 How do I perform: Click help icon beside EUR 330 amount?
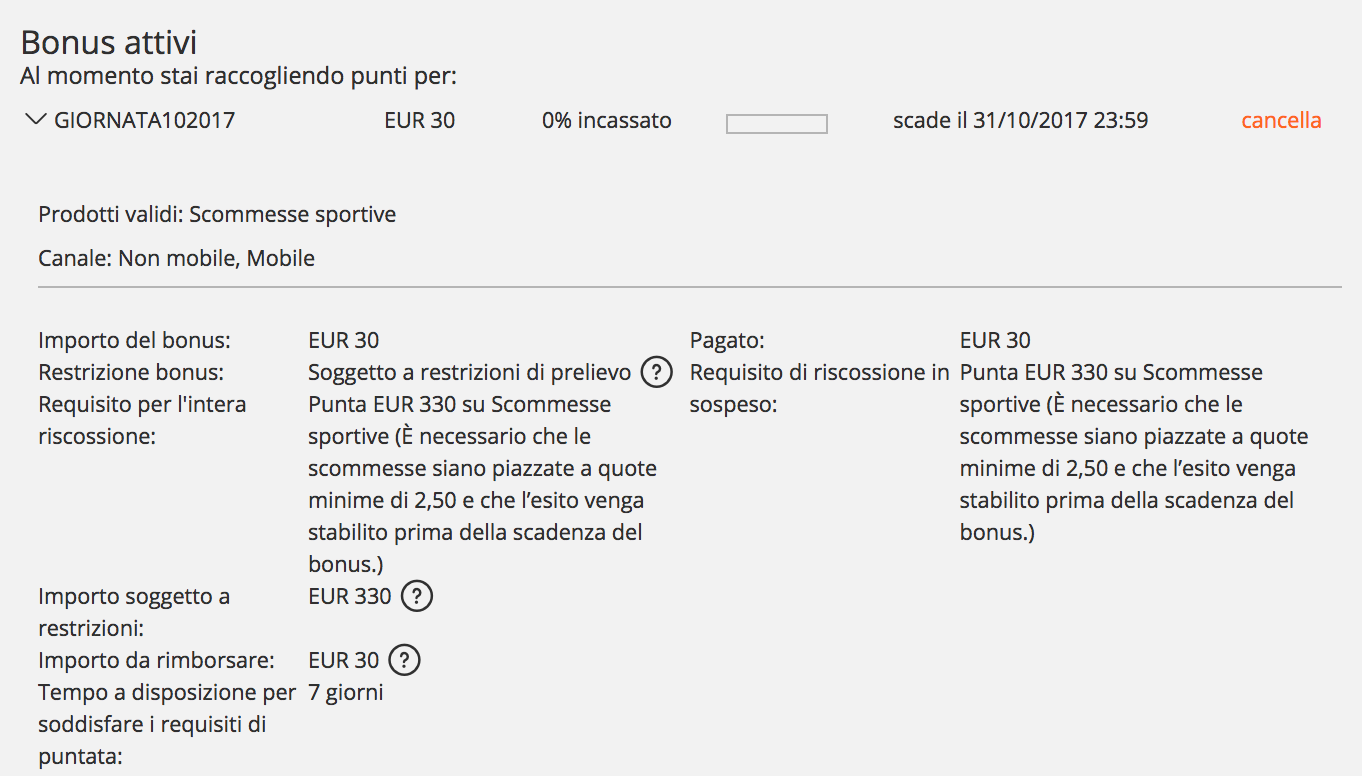pos(417,597)
